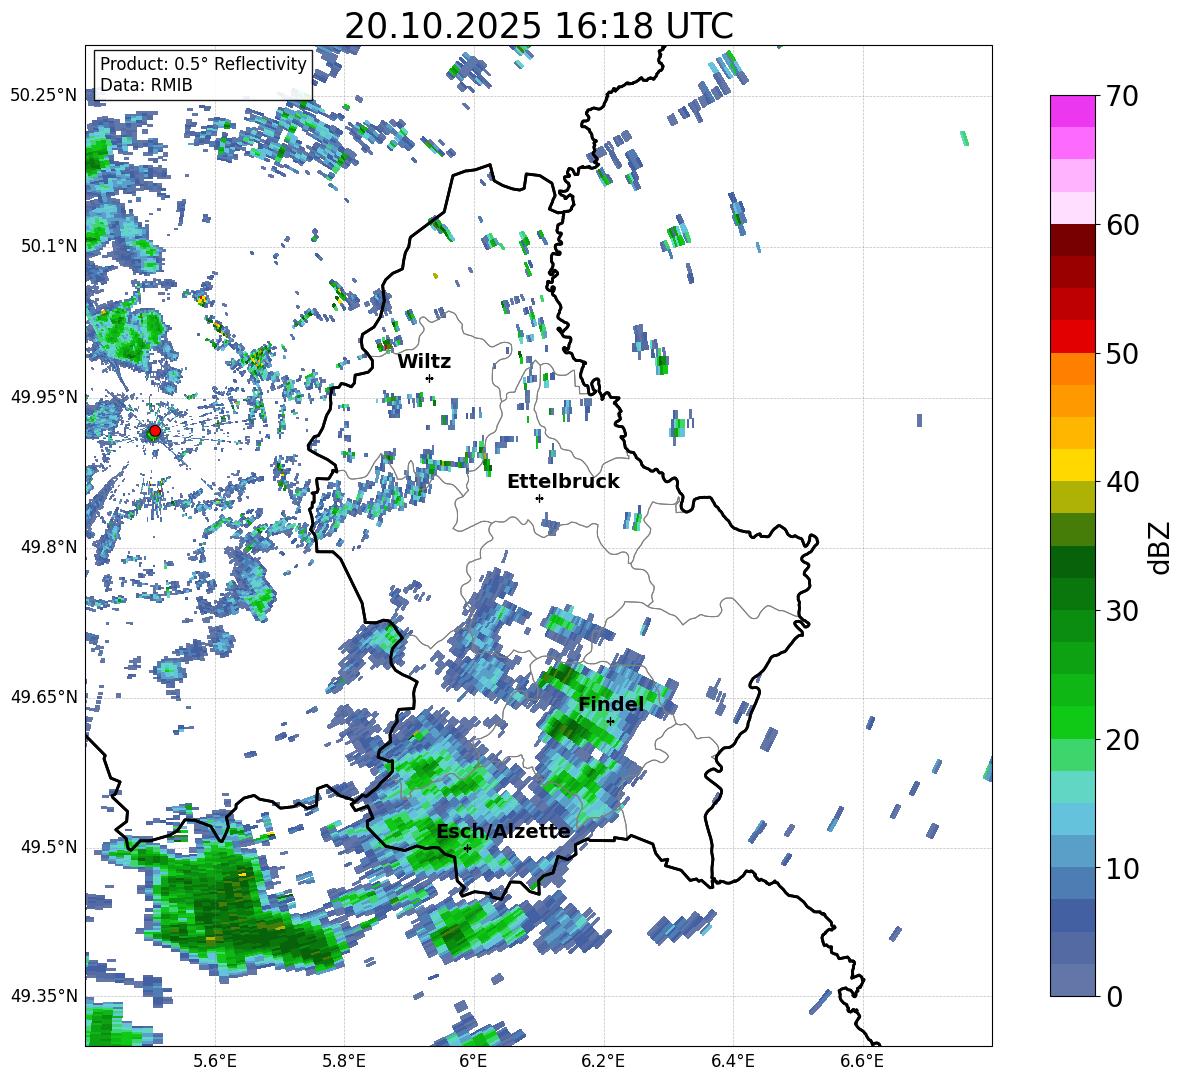Click the Esch/Alzette city label
1184x1081 pixels.
click(503, 831)
